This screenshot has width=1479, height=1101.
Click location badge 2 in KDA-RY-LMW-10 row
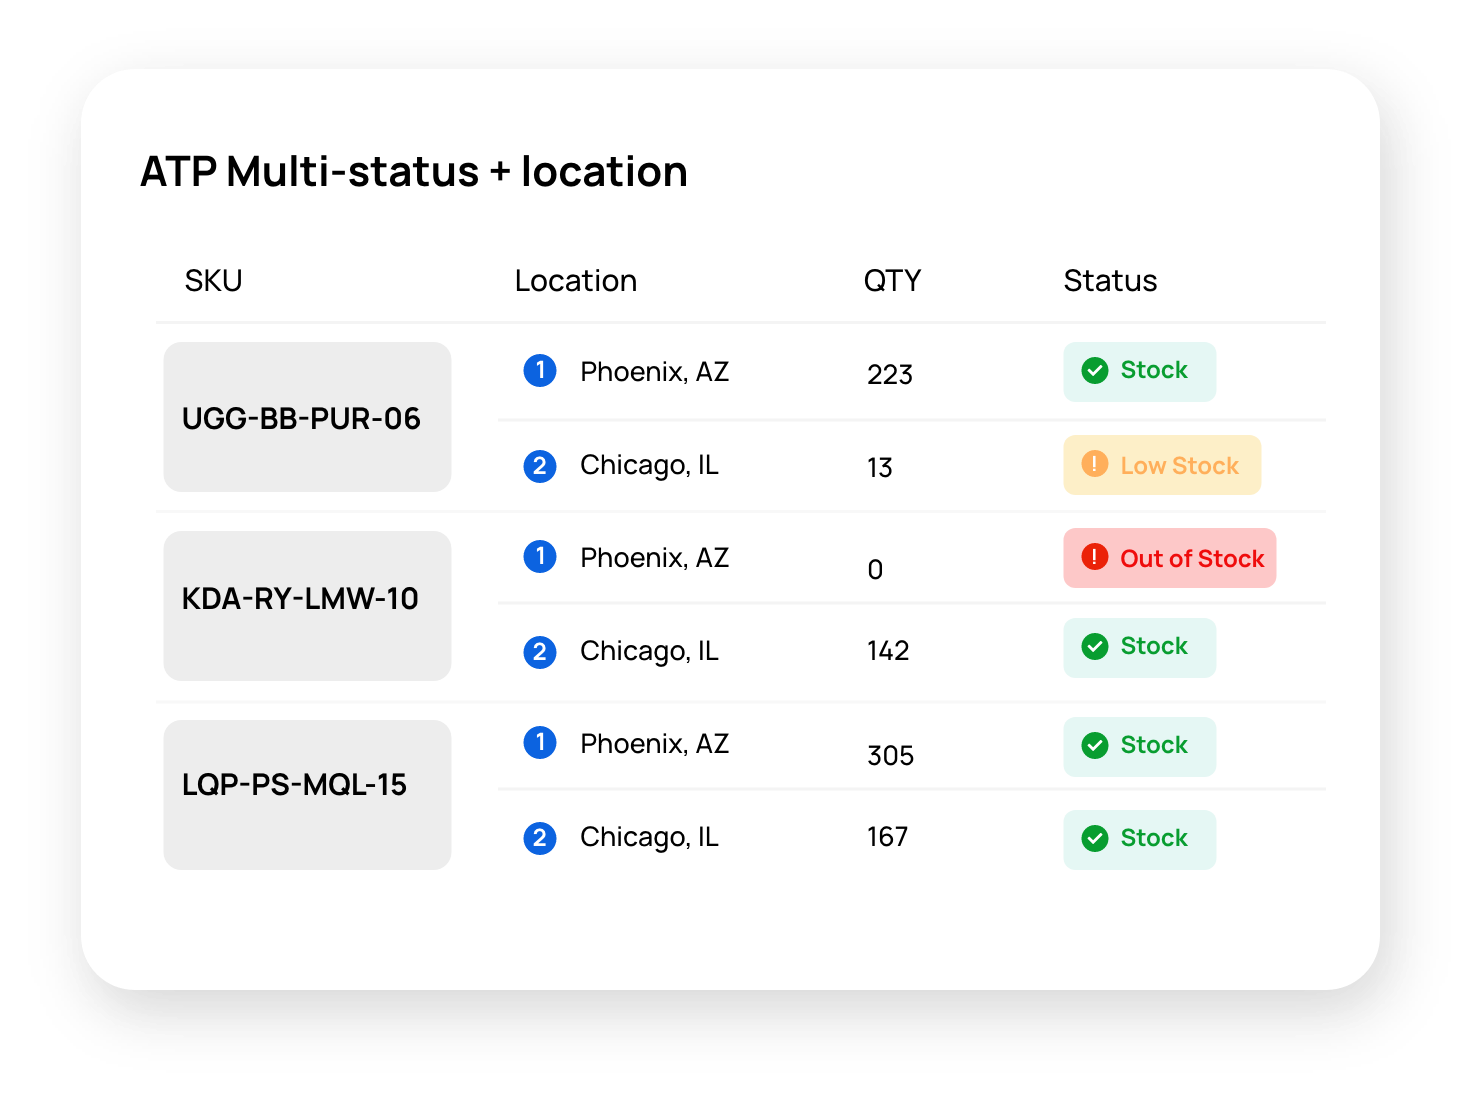[x=540, y=652]
